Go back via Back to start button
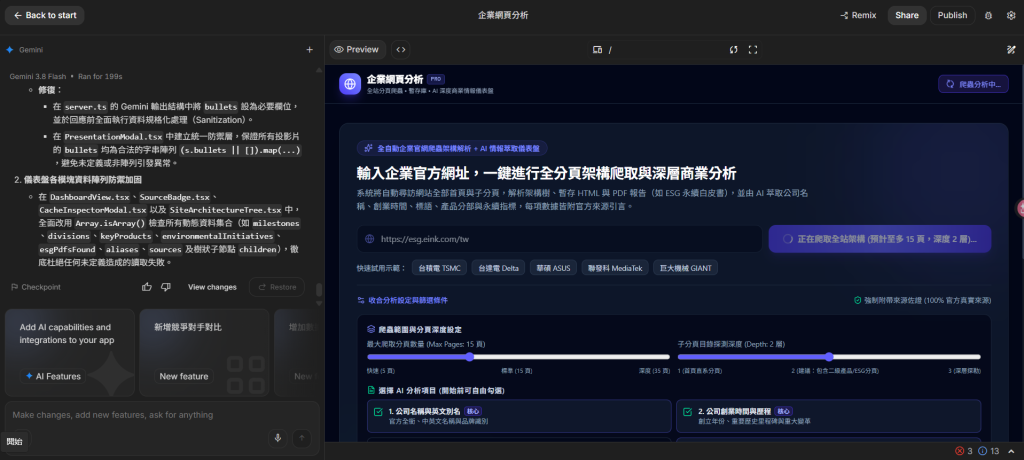1024x460 pixels. tap(44, 15)
